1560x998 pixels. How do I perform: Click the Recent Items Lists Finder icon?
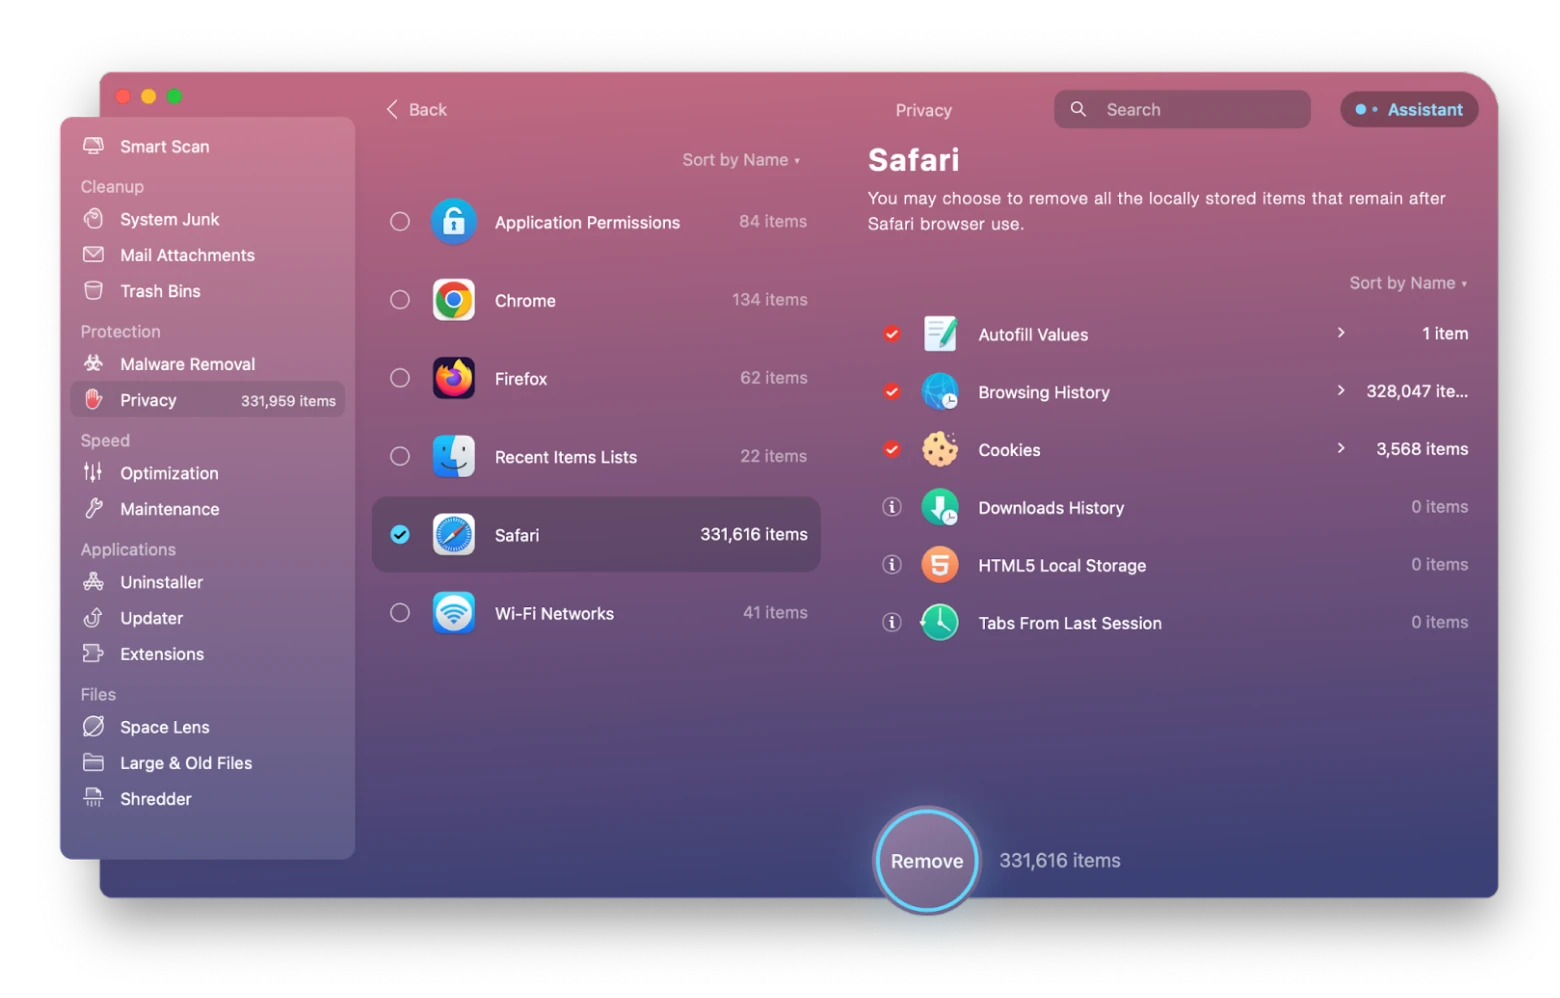(453, 456)
